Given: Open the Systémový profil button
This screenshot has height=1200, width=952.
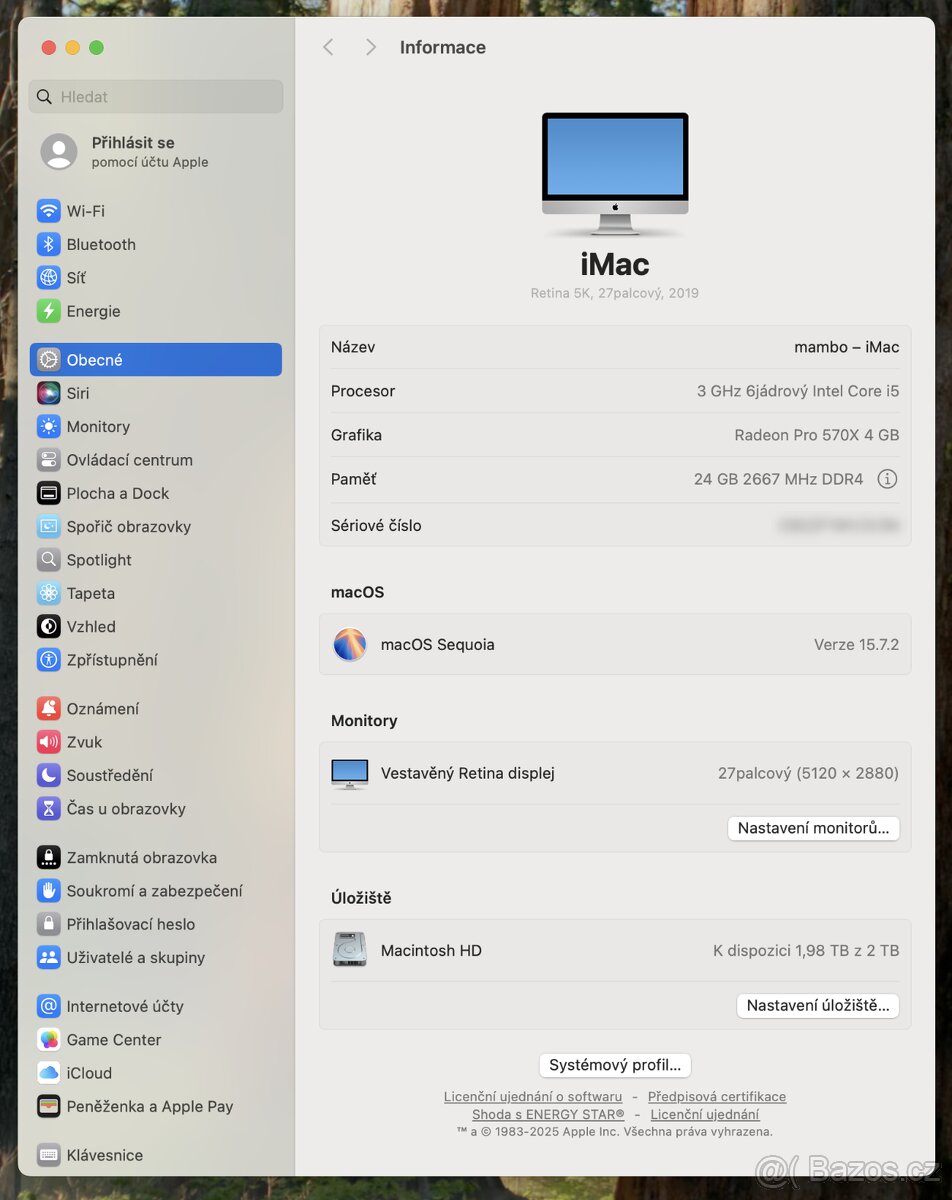Looking at the screenshot, I should pyautogui.click(x=614, y=1065).
